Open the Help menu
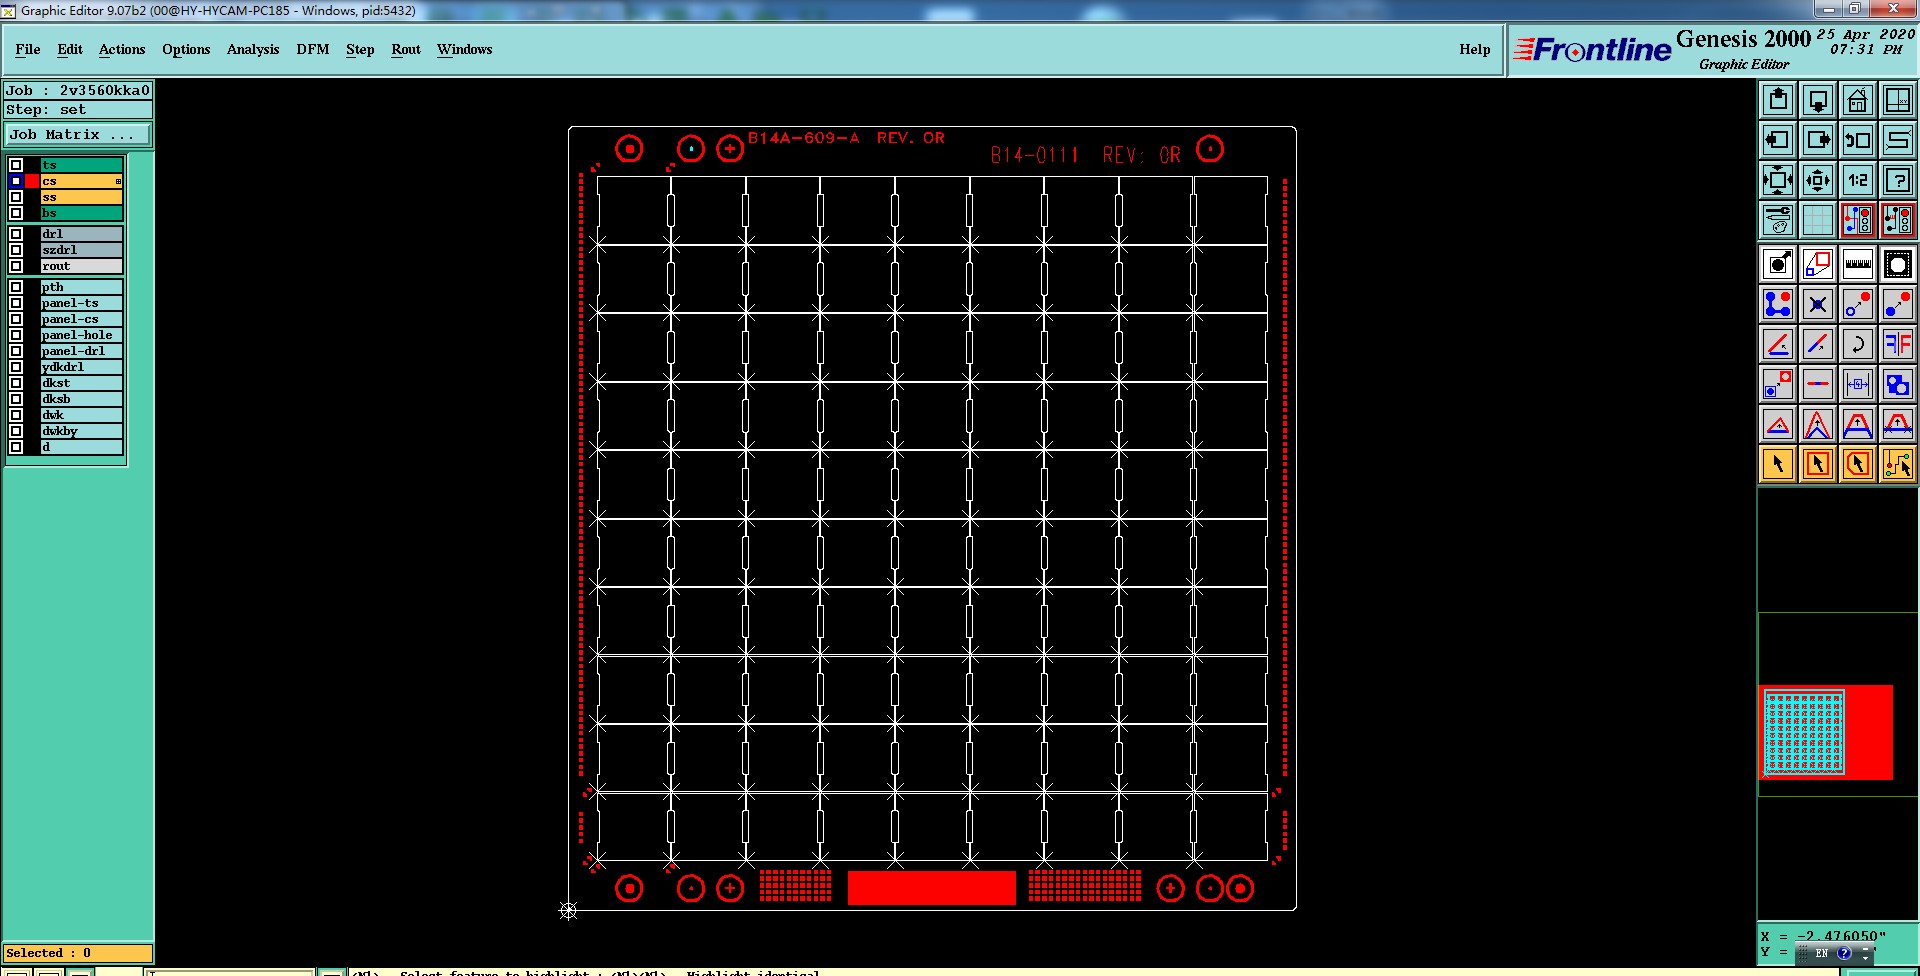This screenshot has width=1920, height=976. coord(1474,49)
